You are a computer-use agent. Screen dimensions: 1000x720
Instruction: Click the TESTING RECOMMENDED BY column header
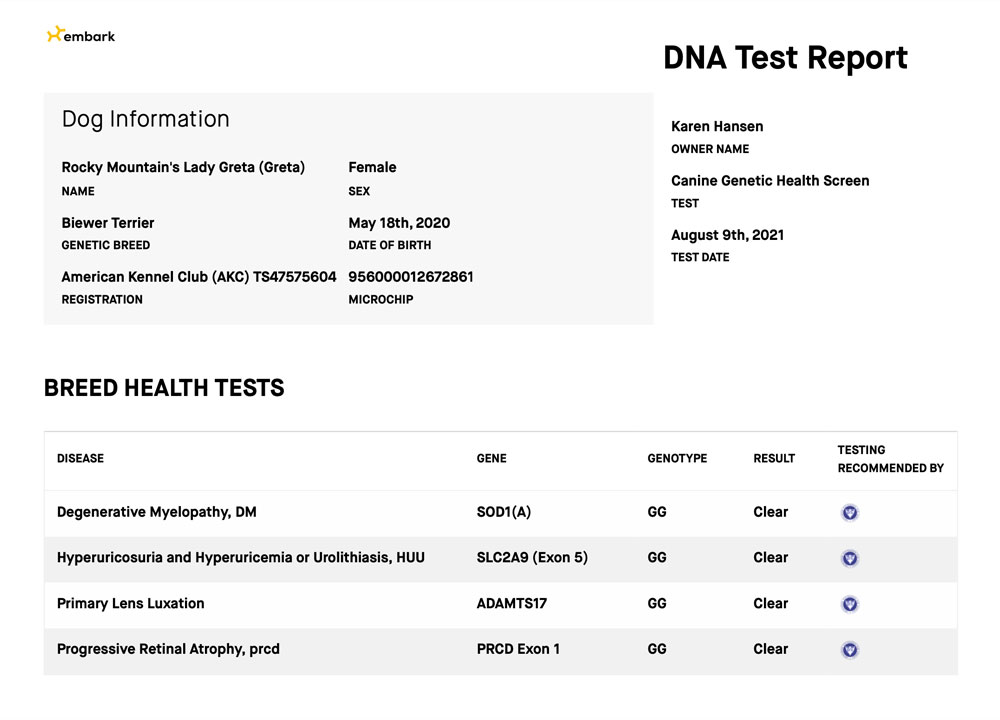pos(890,459)
